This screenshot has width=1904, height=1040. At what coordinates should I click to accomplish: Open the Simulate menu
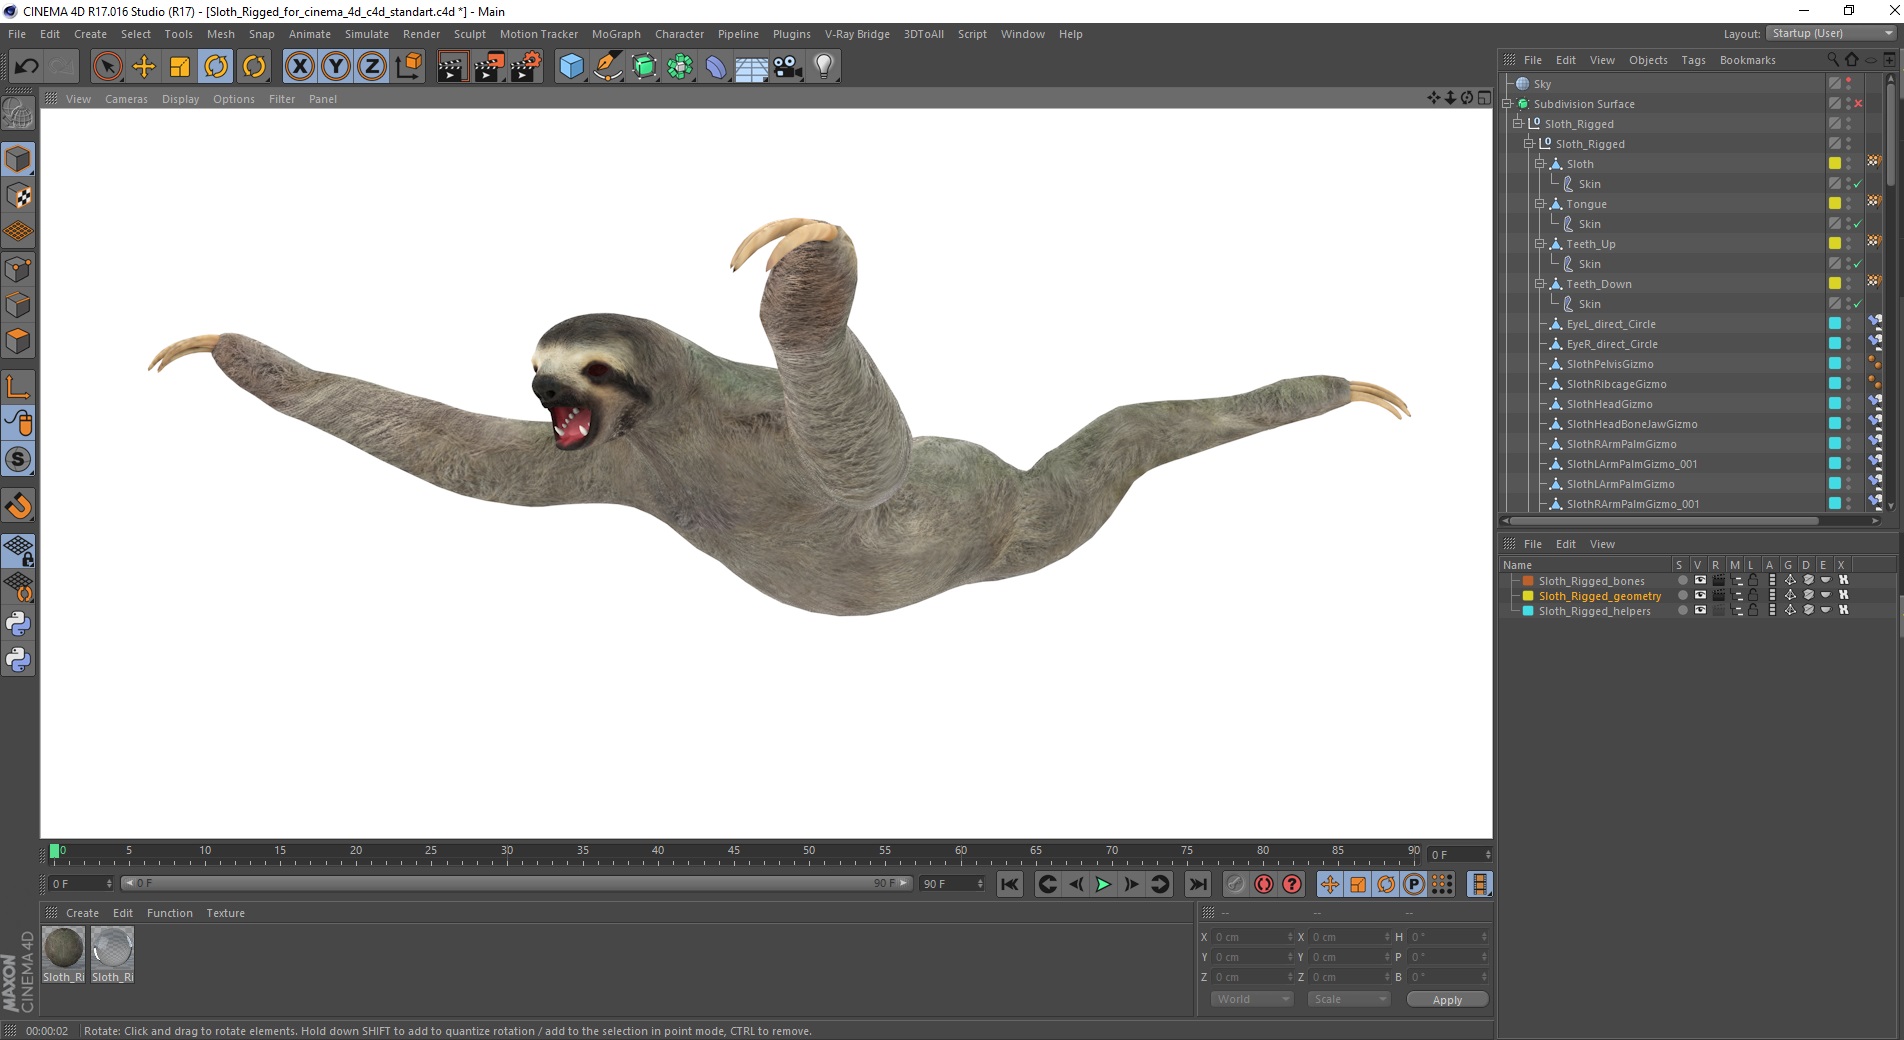[367, 34]
